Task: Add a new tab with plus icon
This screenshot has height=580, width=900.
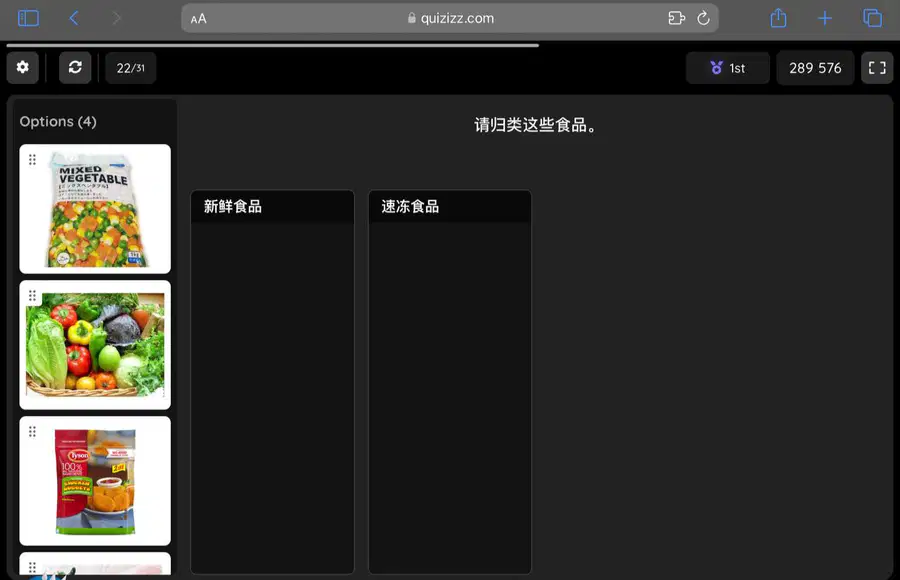Action: 825,18
